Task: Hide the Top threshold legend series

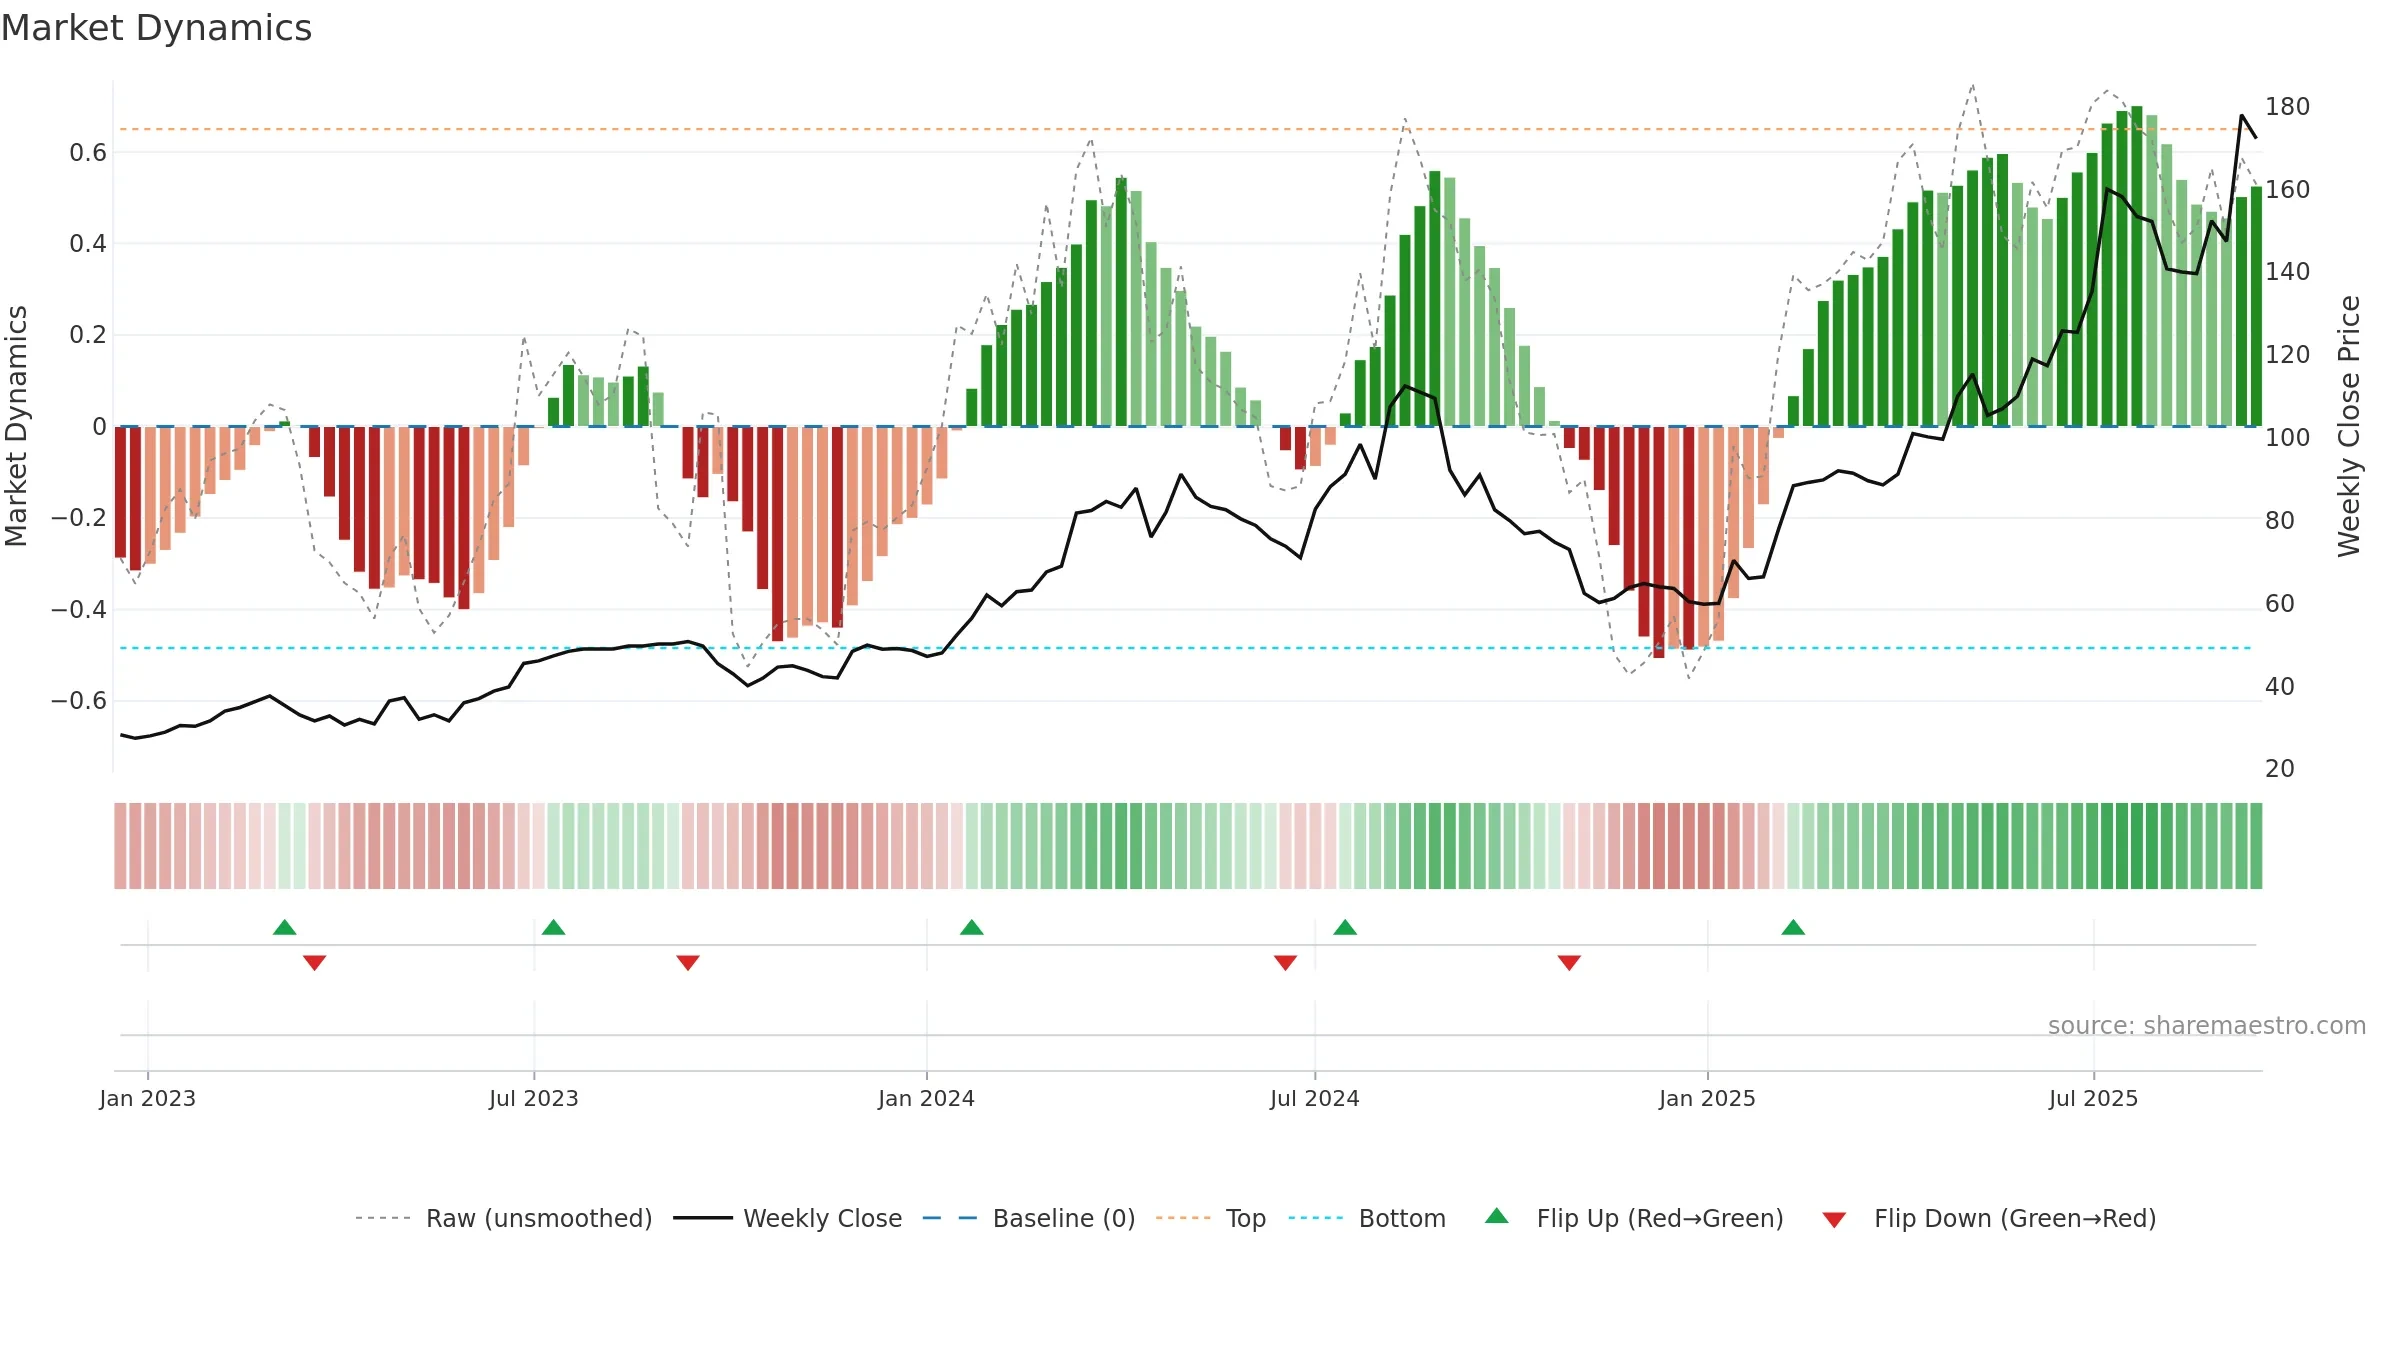Action: [x=1211, y=1218]
